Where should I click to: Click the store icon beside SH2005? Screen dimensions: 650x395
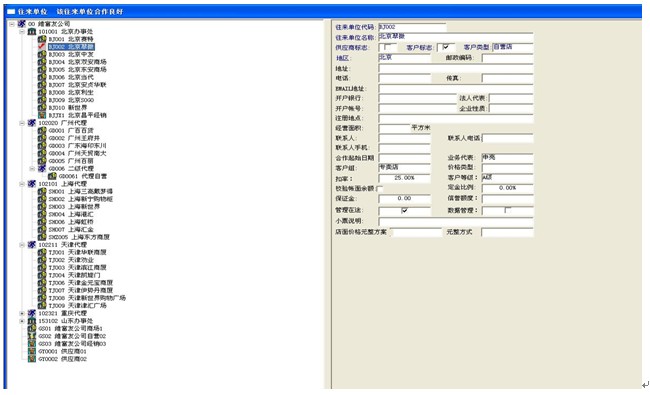click(x=42, y=237)
